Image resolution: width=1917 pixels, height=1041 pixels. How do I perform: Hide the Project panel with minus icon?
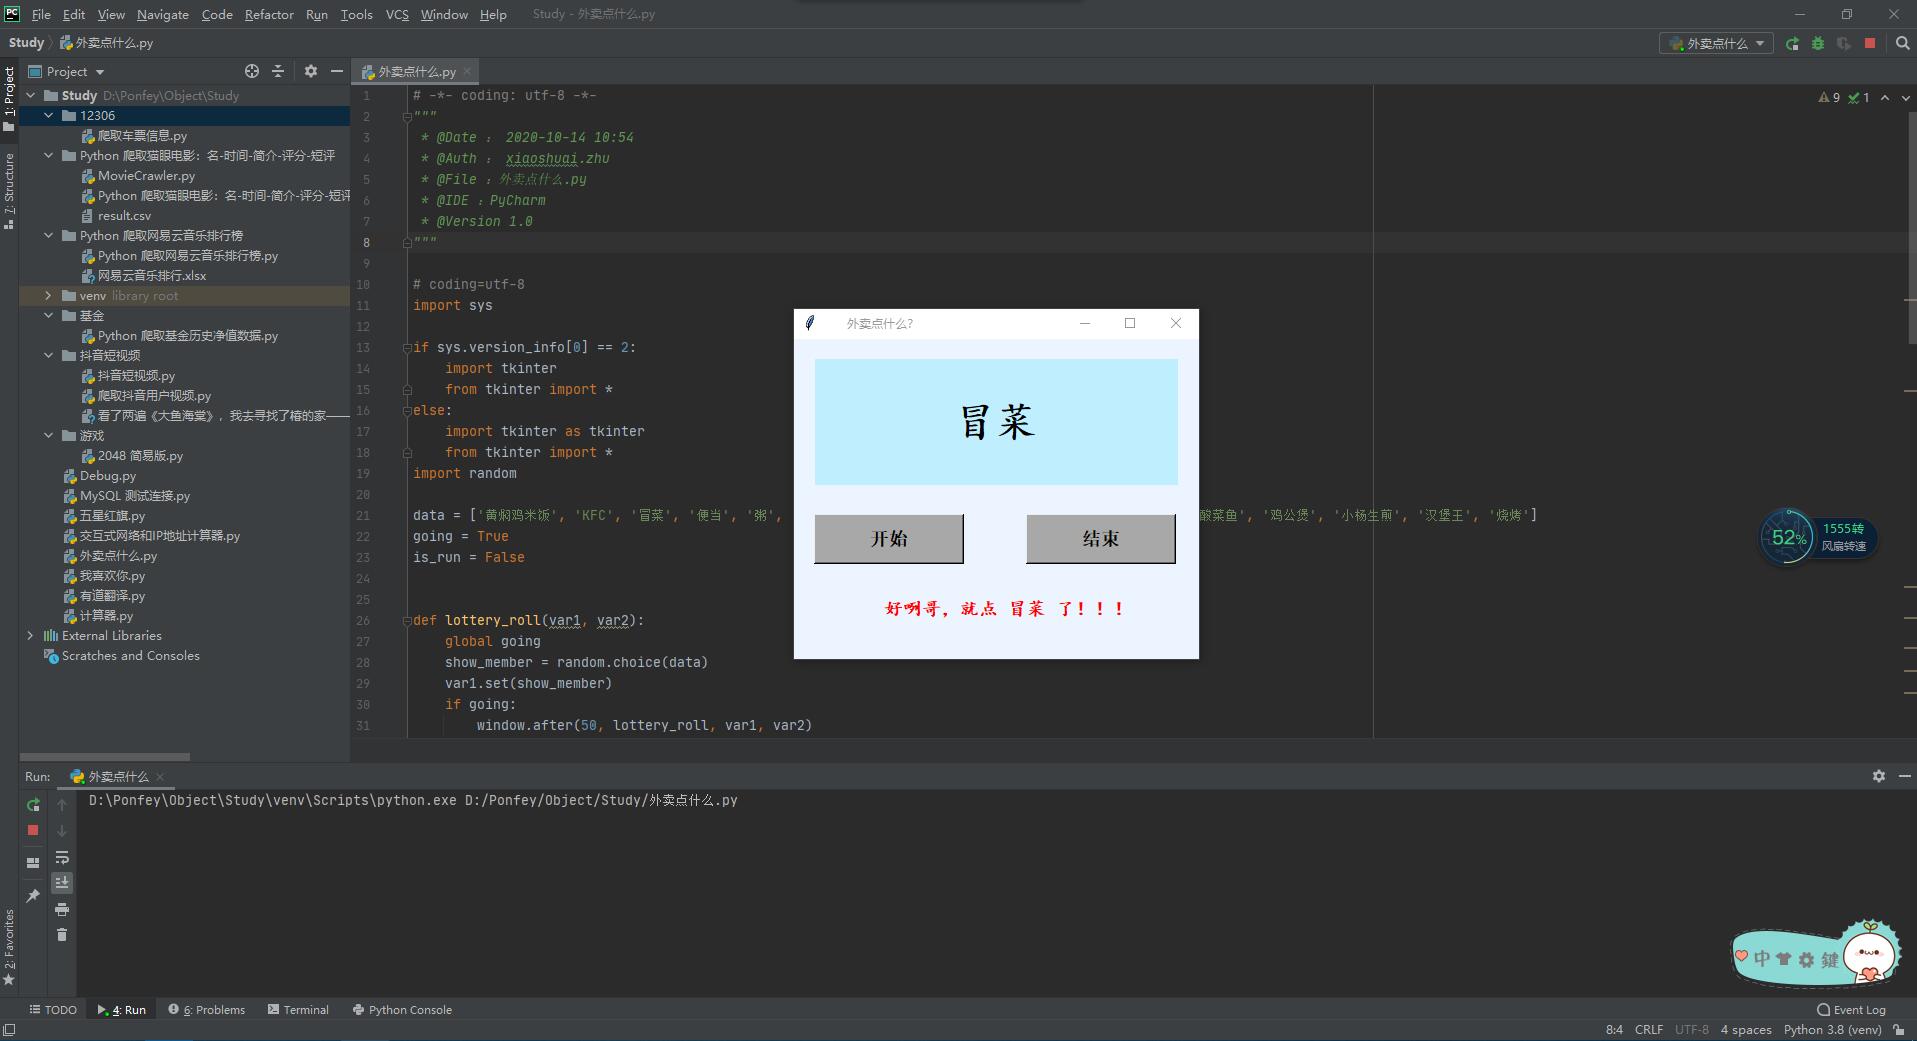[x=337, y=71]
